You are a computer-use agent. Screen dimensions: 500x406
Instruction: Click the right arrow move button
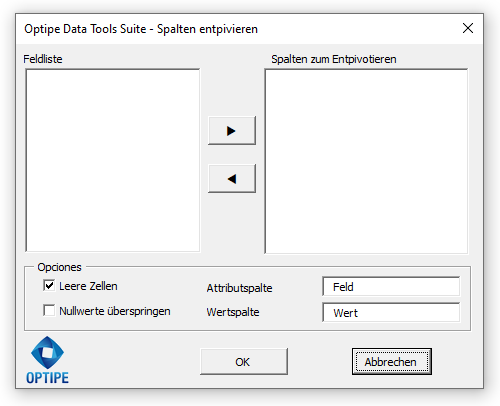click(232, 130)
